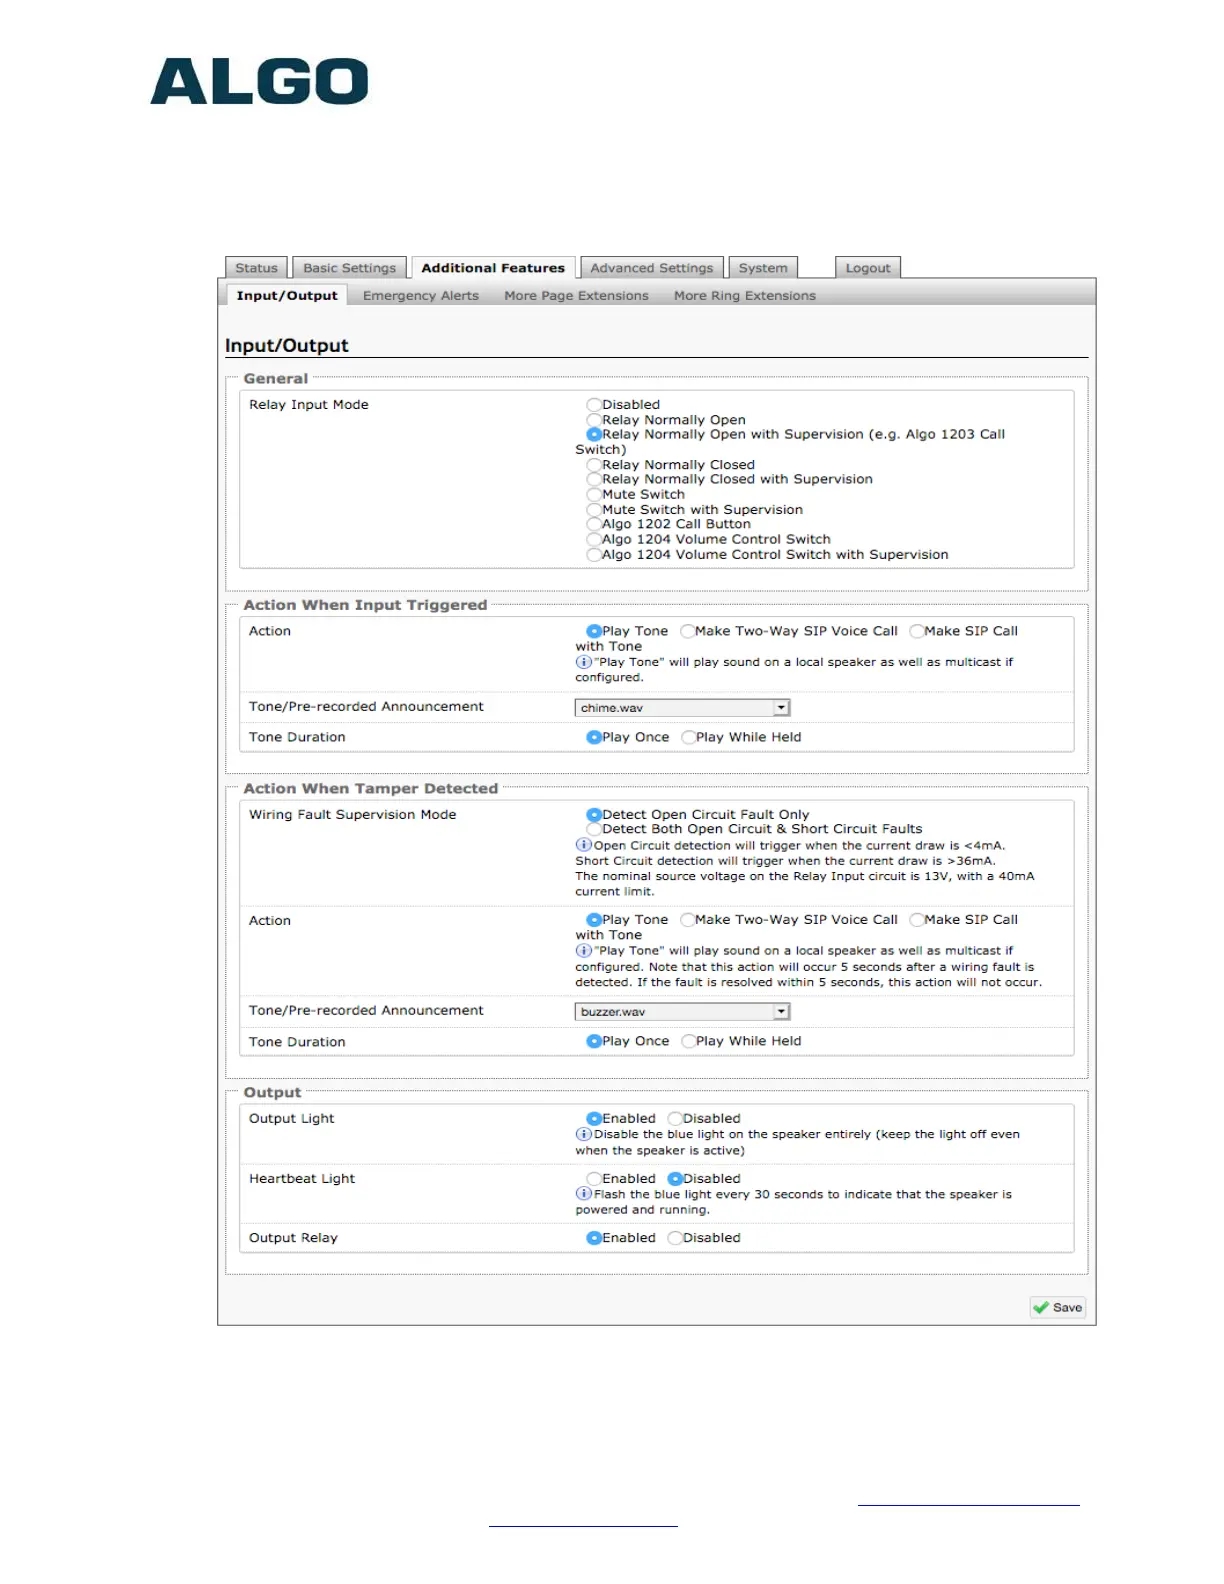
Task: Choose Algo 1202 Call Button input mode
Action: tap(594, 524)
